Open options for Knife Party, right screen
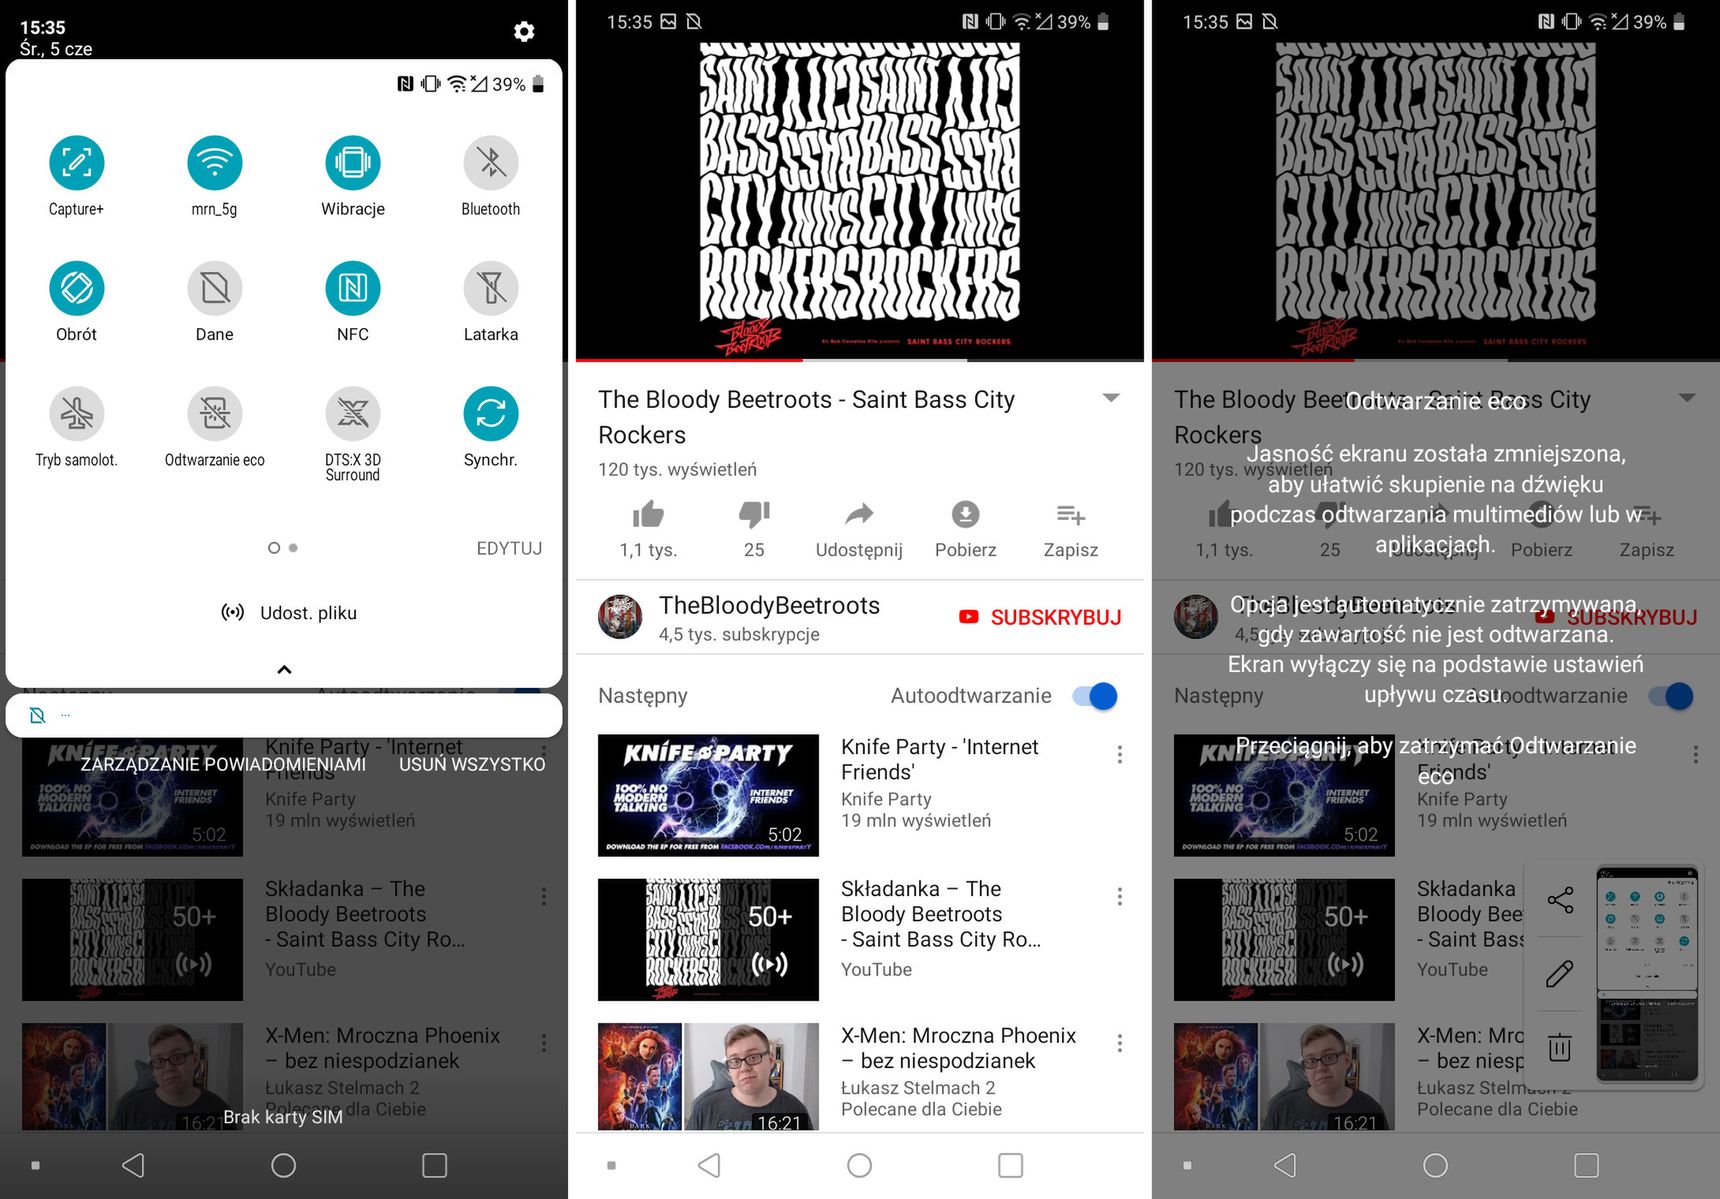 [x=1696, y=755]
